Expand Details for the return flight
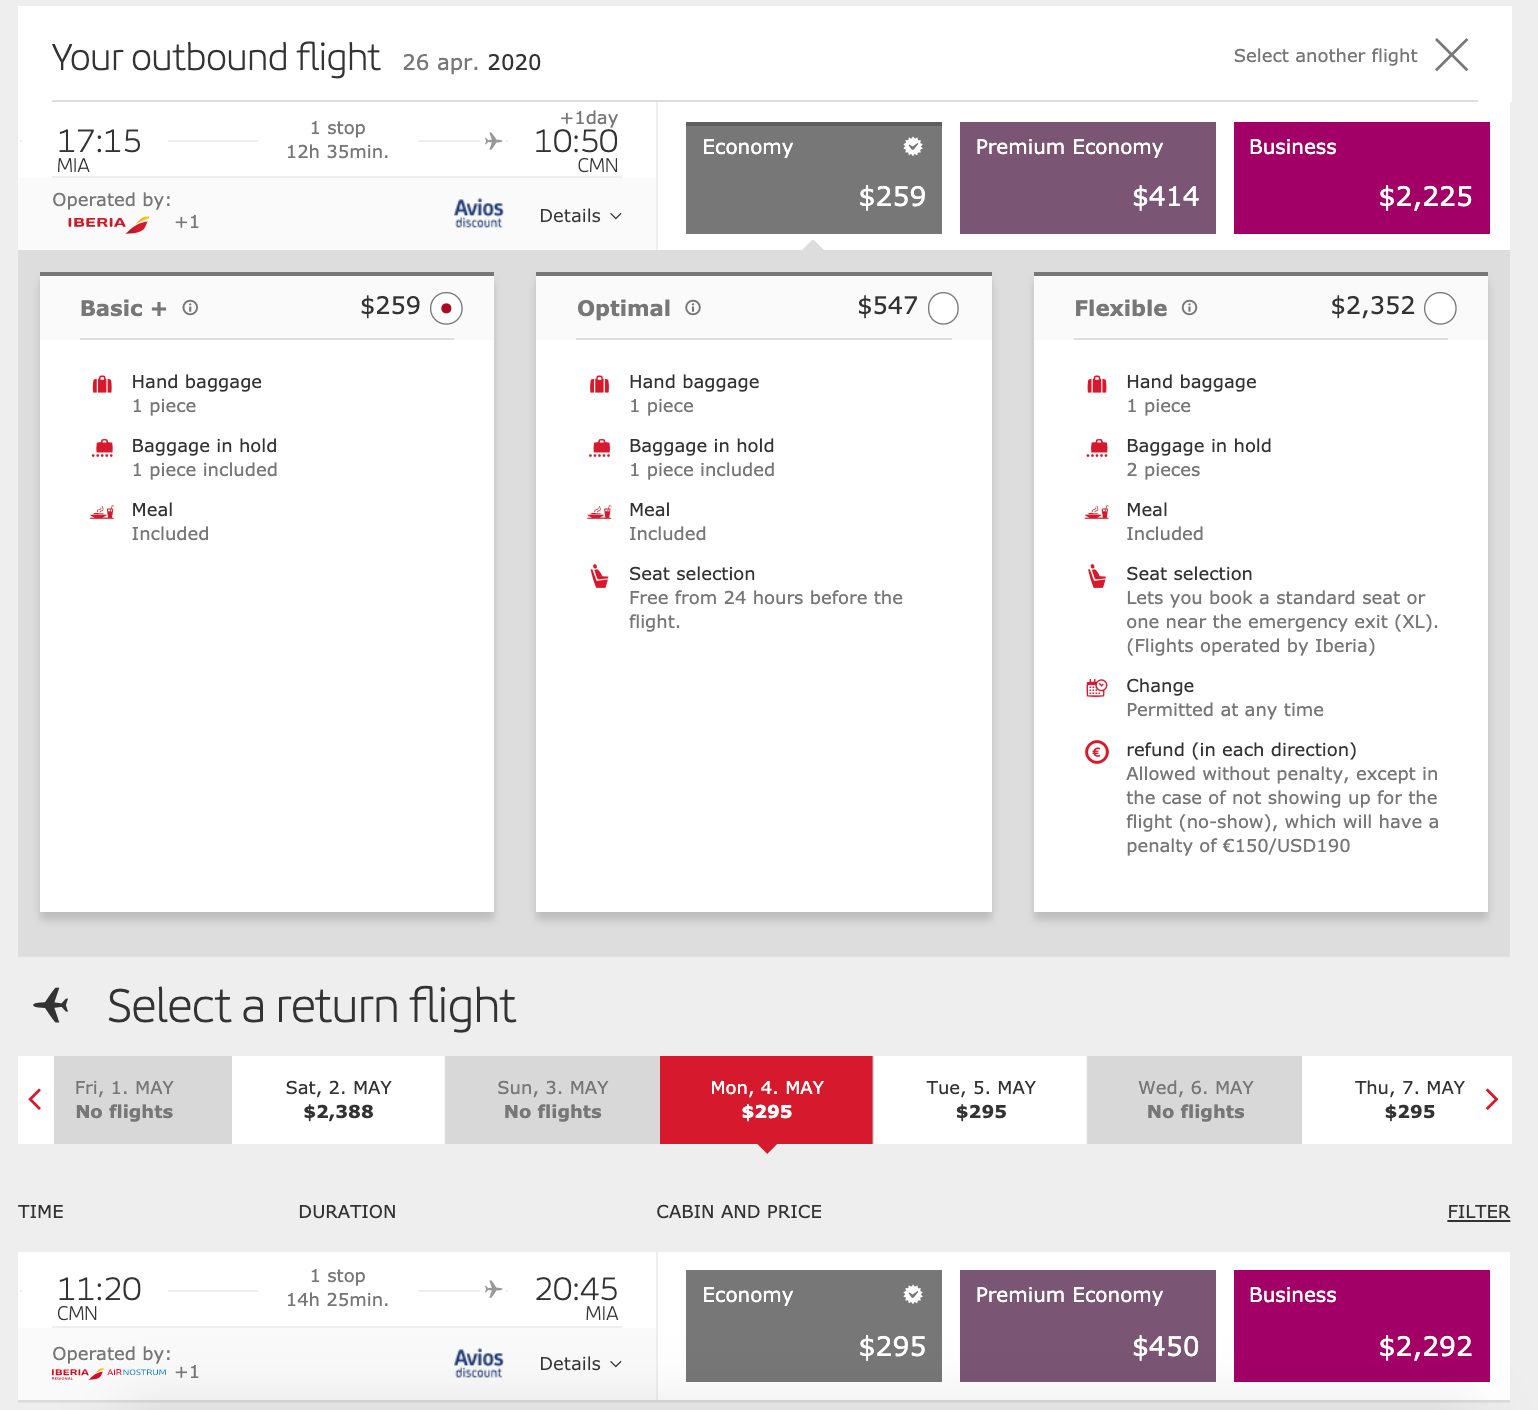1538x1410 pixels. [x=580, y=1364]
